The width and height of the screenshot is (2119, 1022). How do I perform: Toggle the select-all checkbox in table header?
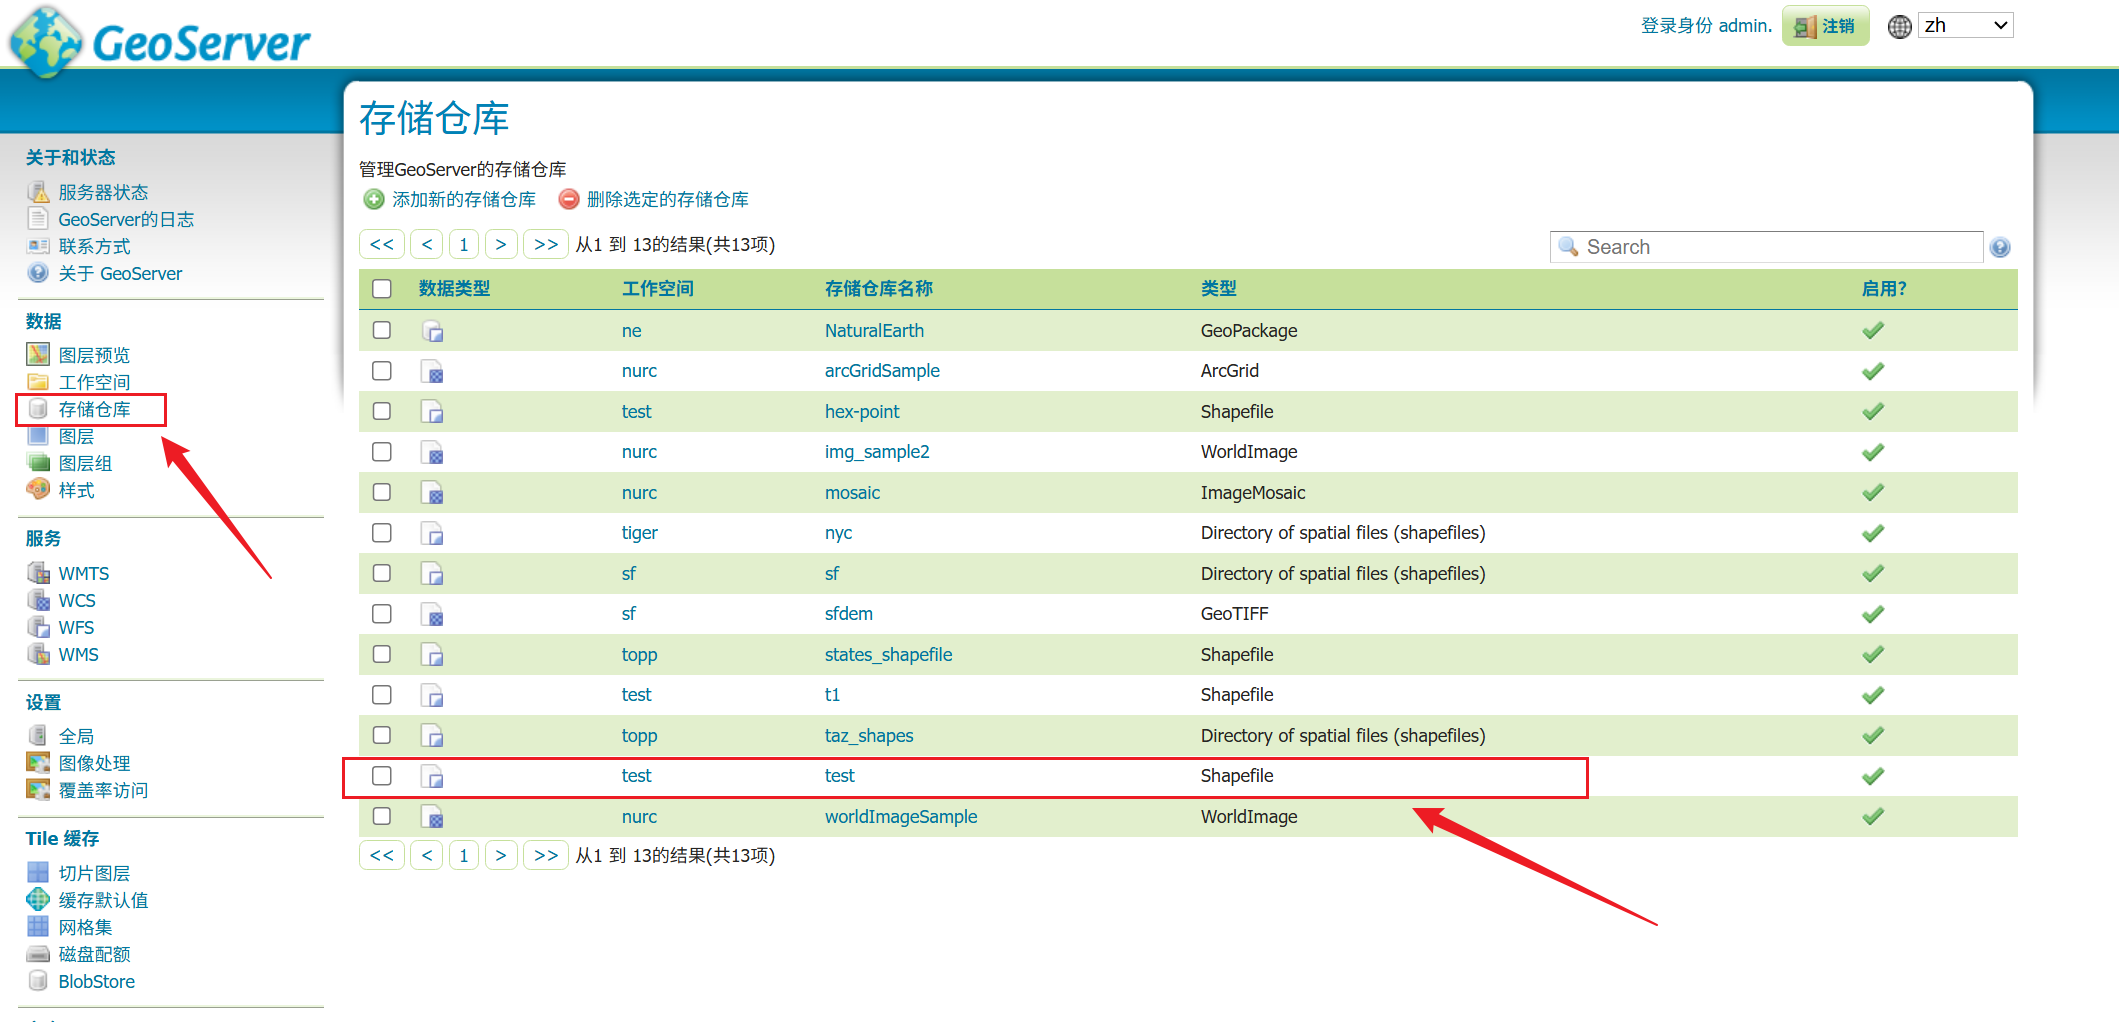click(382, 289)
